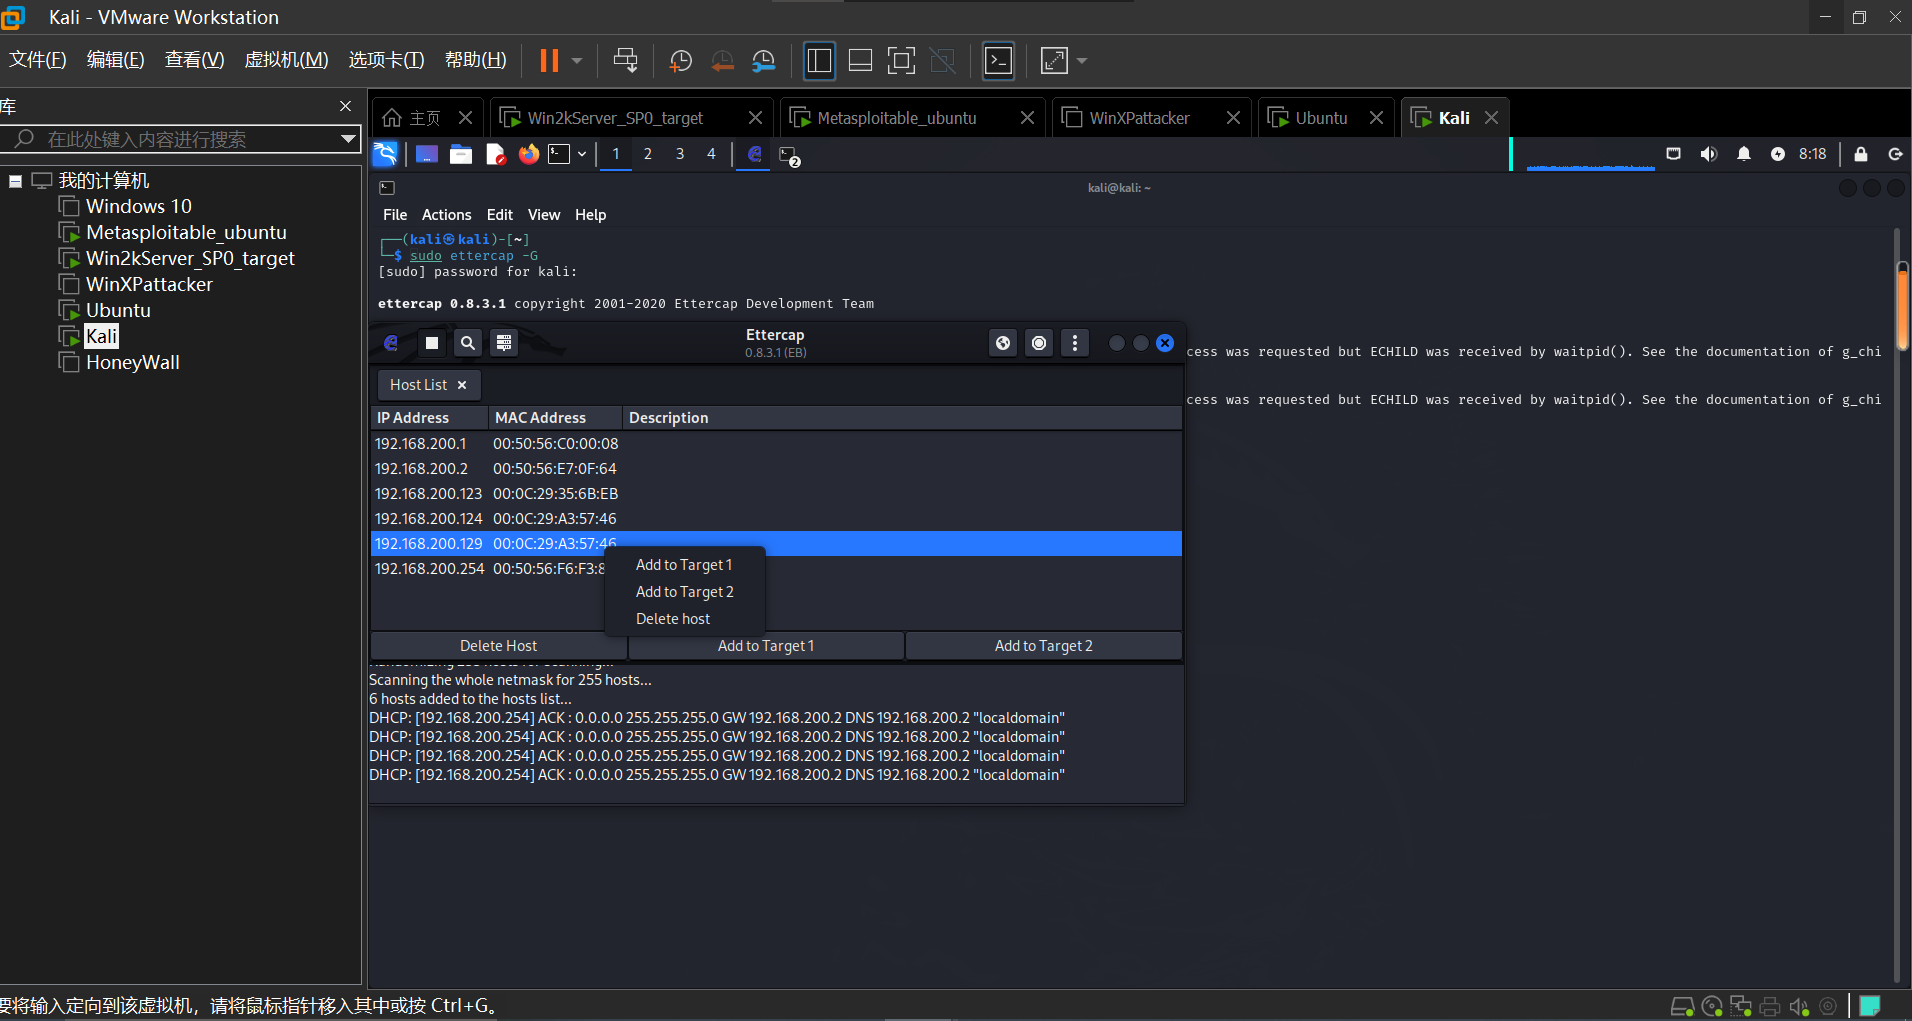Select Windows 10 in the VM library
The width and height of the screenshot is (1912, 1021).
138,207
